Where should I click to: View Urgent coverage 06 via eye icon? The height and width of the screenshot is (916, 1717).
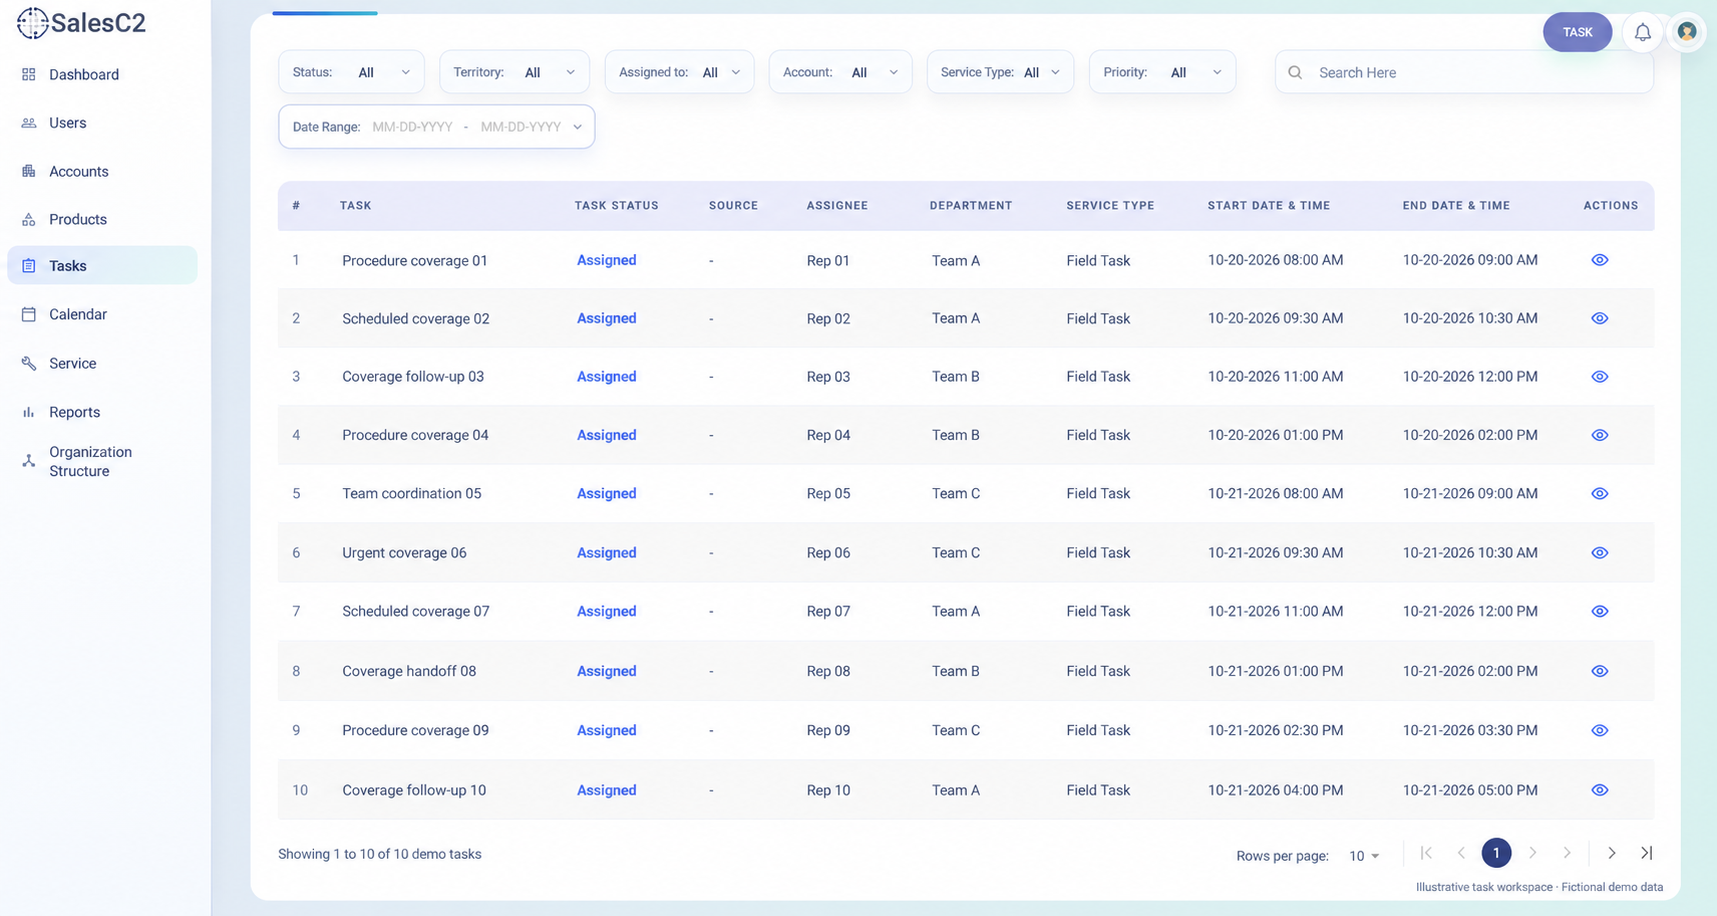pyautogui.click(x=1600, y=553)
